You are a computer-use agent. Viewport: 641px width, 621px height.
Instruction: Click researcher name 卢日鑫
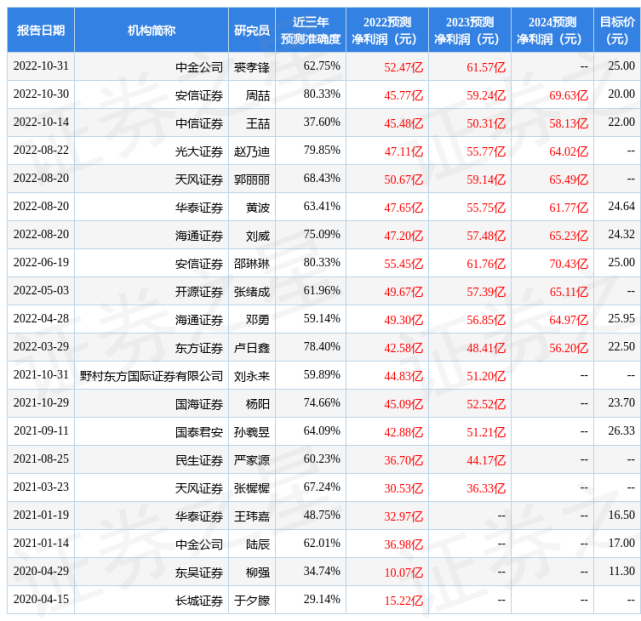tap(252, 348)
